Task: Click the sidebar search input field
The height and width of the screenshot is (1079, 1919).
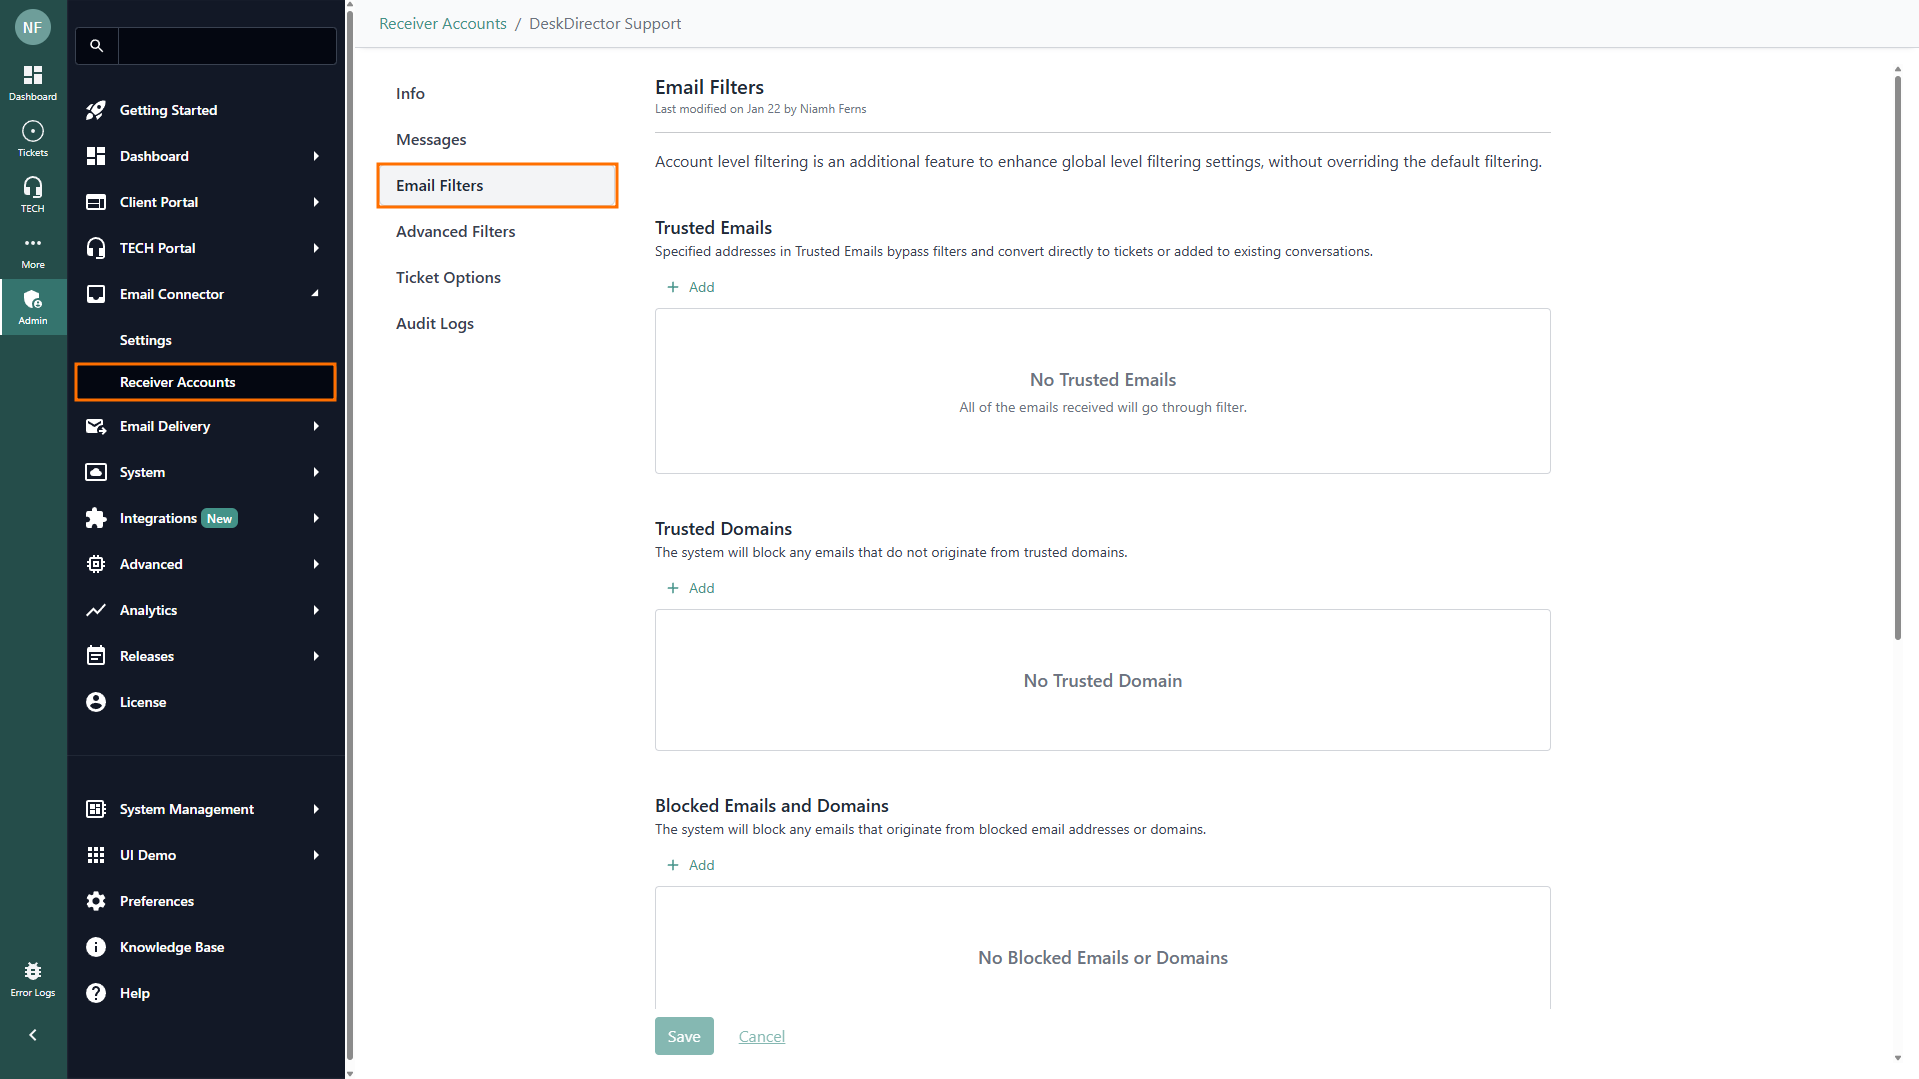Action: coord(227,46)
